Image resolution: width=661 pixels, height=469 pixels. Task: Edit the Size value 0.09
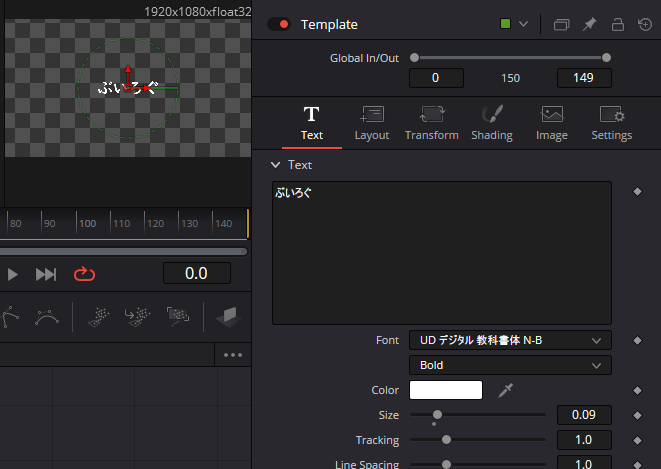point(584,415)
